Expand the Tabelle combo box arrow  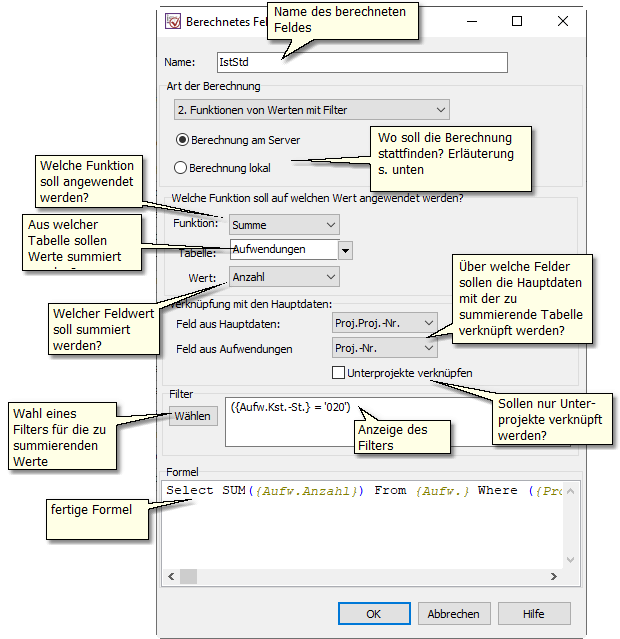[x=345, y=250]
